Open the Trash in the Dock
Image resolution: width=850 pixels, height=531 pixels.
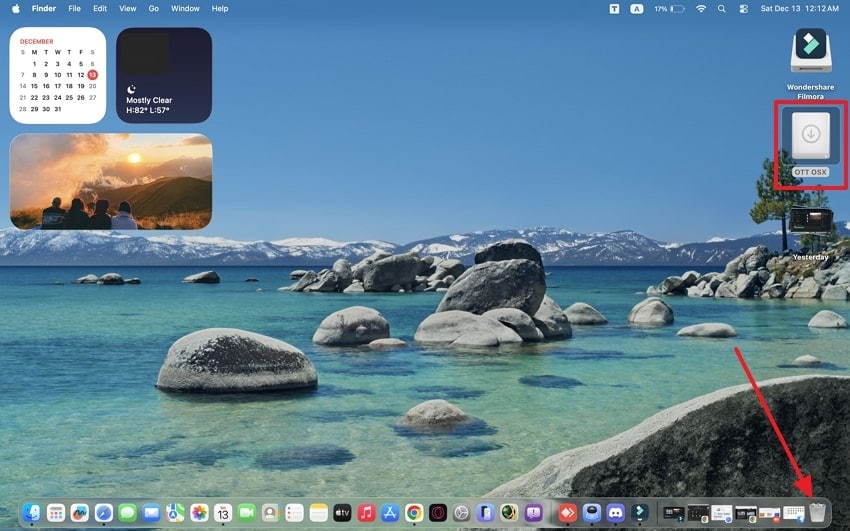(x=817, y=513)
